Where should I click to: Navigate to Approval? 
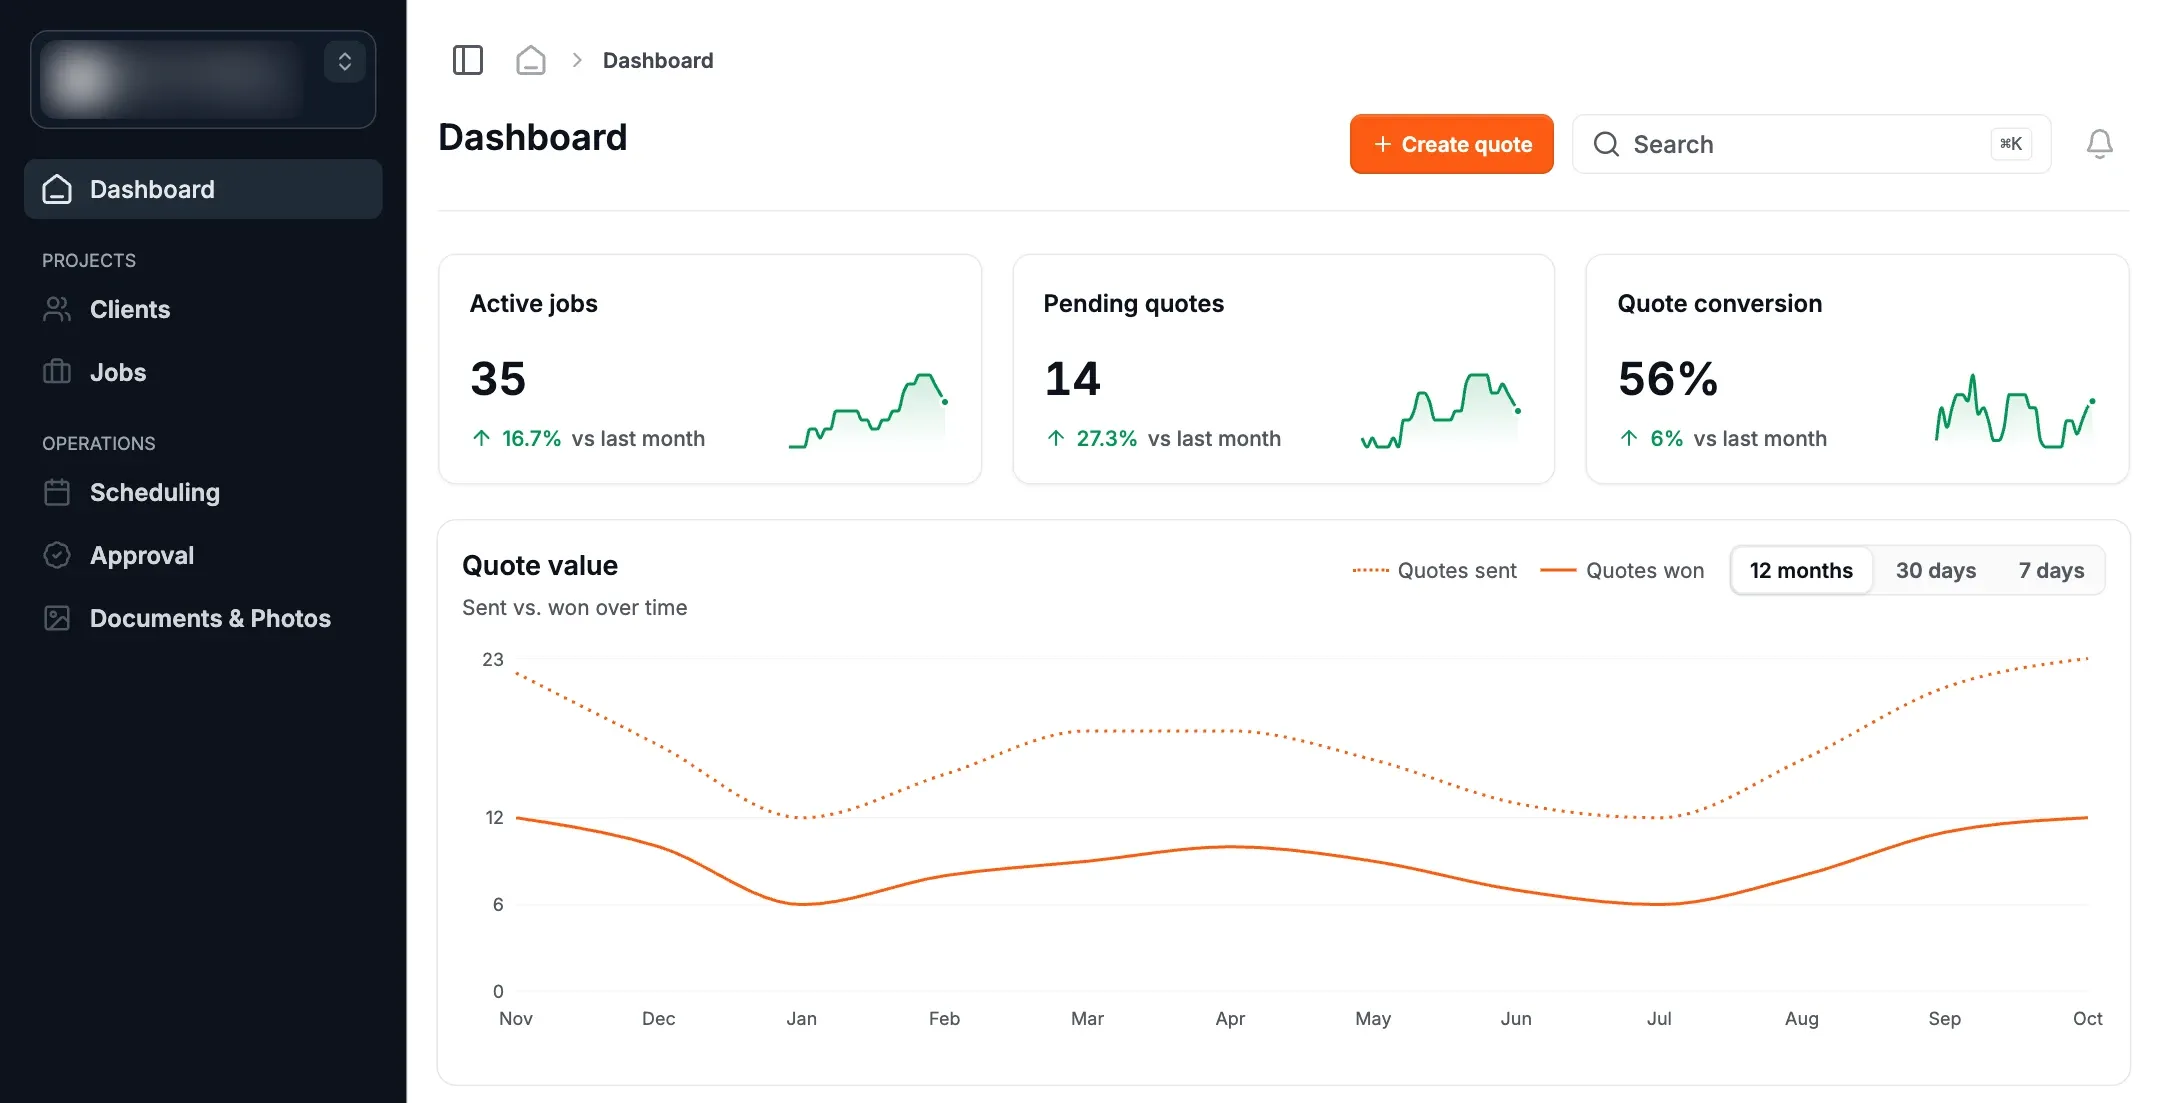tap(203, 555)
